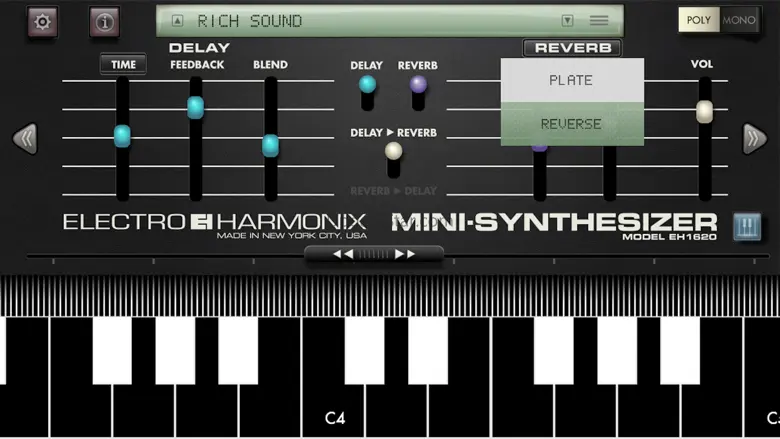
Task: Select previous preset with up arrow
Action: tap(178, 20)
